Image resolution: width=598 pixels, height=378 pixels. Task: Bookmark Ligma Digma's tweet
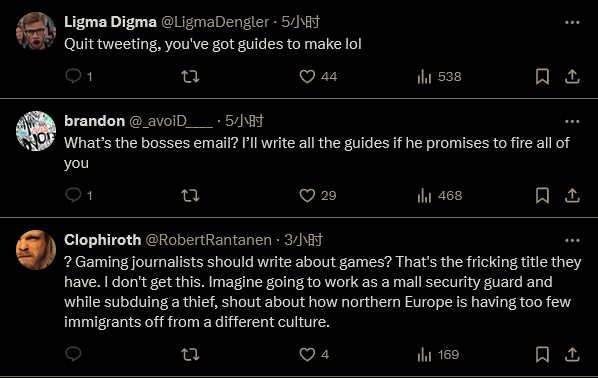[x=542, y=76]
